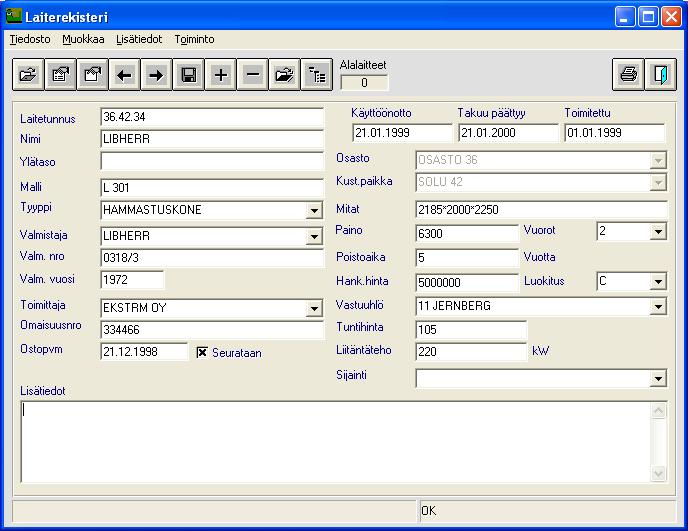Go to next record with right arrow
Image resolution: width=688 pixels, height=531 pixels.
click(x=156, y=75)
